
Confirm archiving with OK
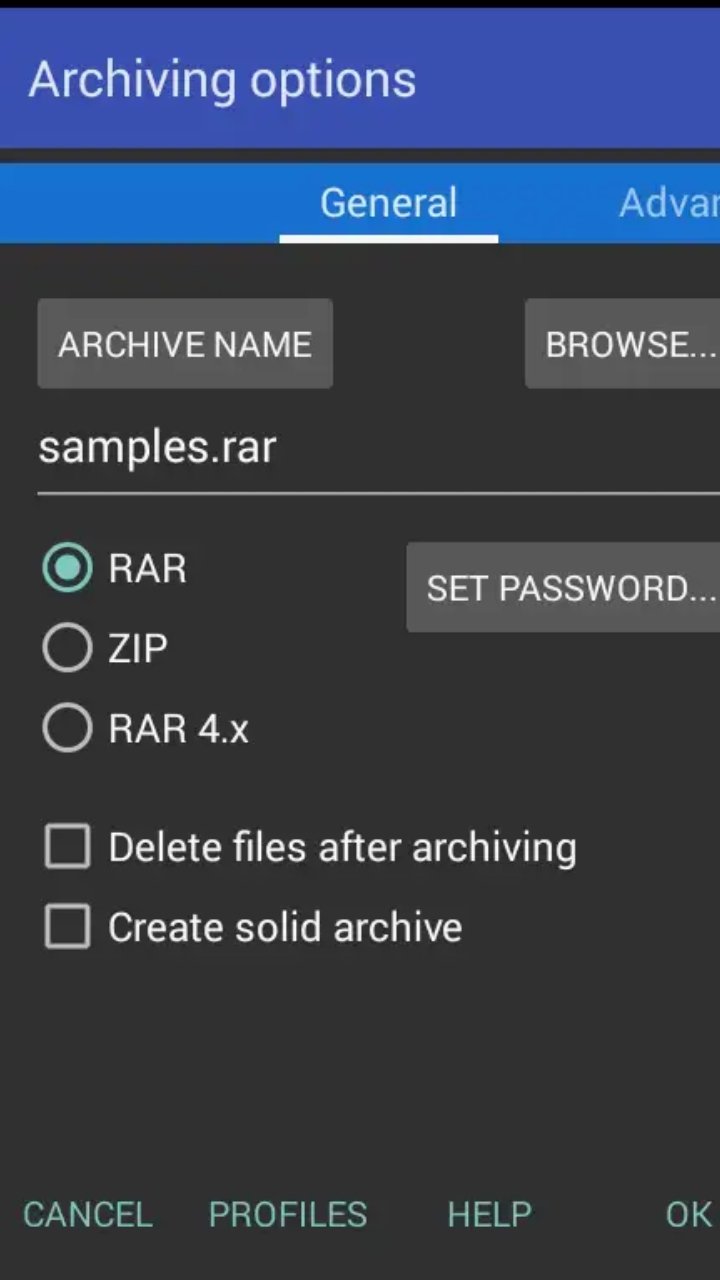(x=689, y=1214)
